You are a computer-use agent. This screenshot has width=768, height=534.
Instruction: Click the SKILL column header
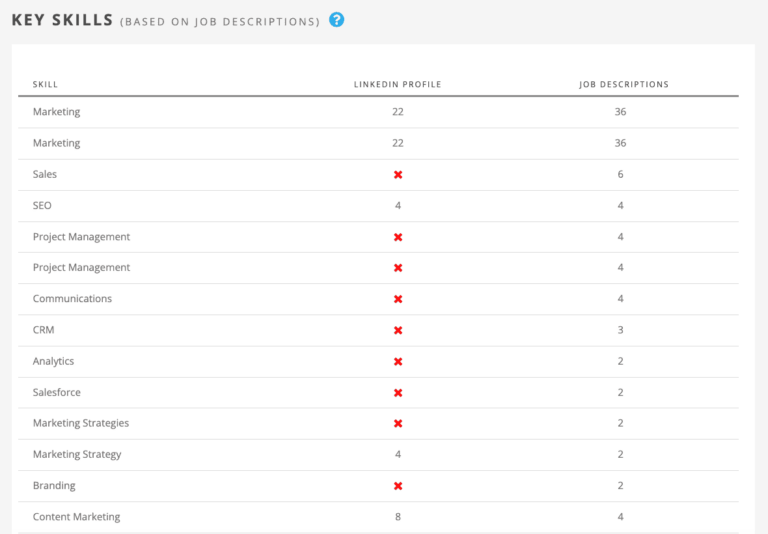45,84
